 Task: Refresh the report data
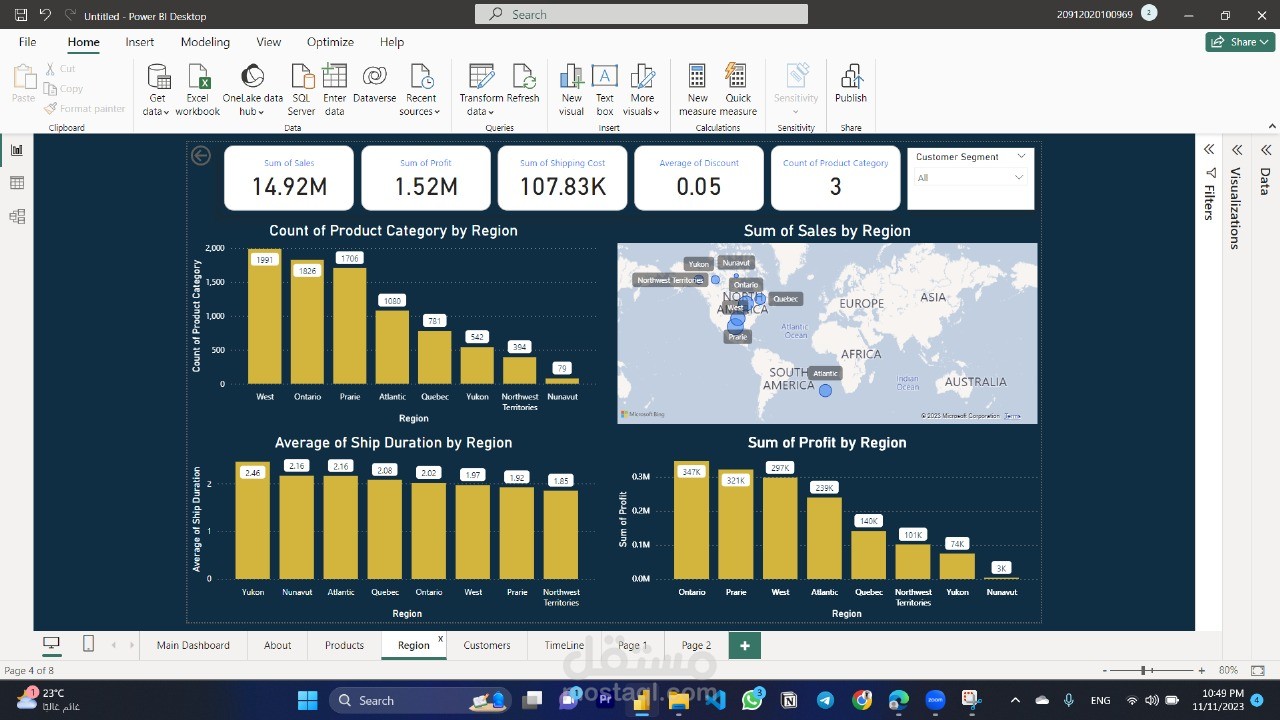(528, 88)
